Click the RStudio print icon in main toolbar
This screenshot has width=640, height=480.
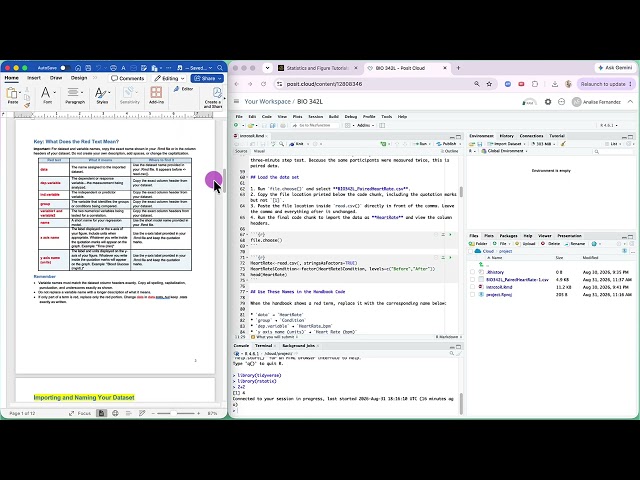click(x=283, y=125)
